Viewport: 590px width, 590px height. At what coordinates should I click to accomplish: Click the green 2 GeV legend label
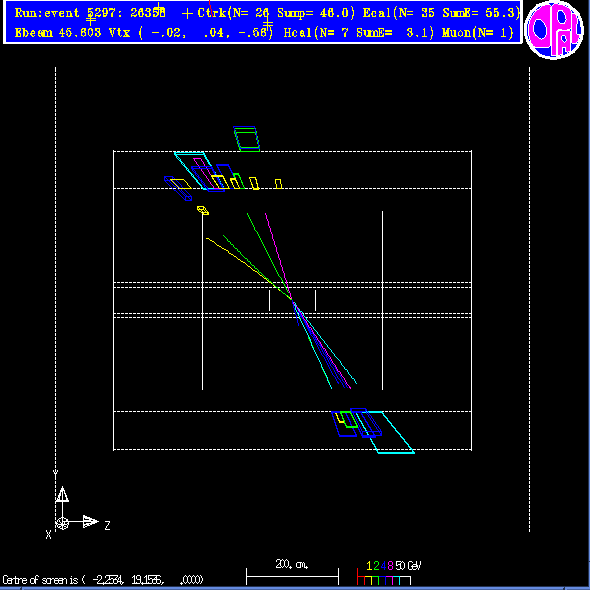(376, 566)
